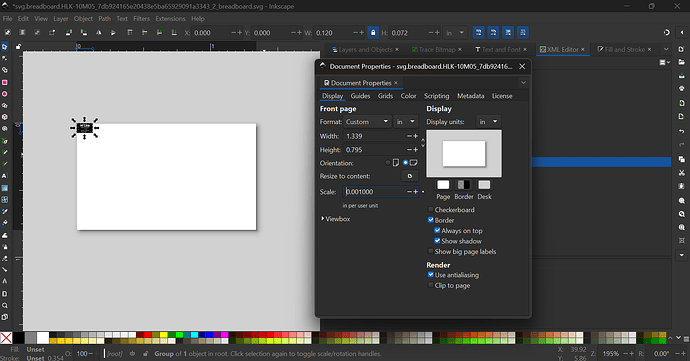
Task: Select the Text tool
Action: pos(5,176)
